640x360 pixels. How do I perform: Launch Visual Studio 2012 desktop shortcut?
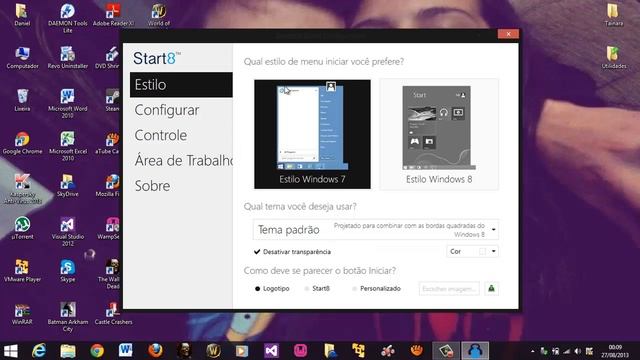pos(68,231)
